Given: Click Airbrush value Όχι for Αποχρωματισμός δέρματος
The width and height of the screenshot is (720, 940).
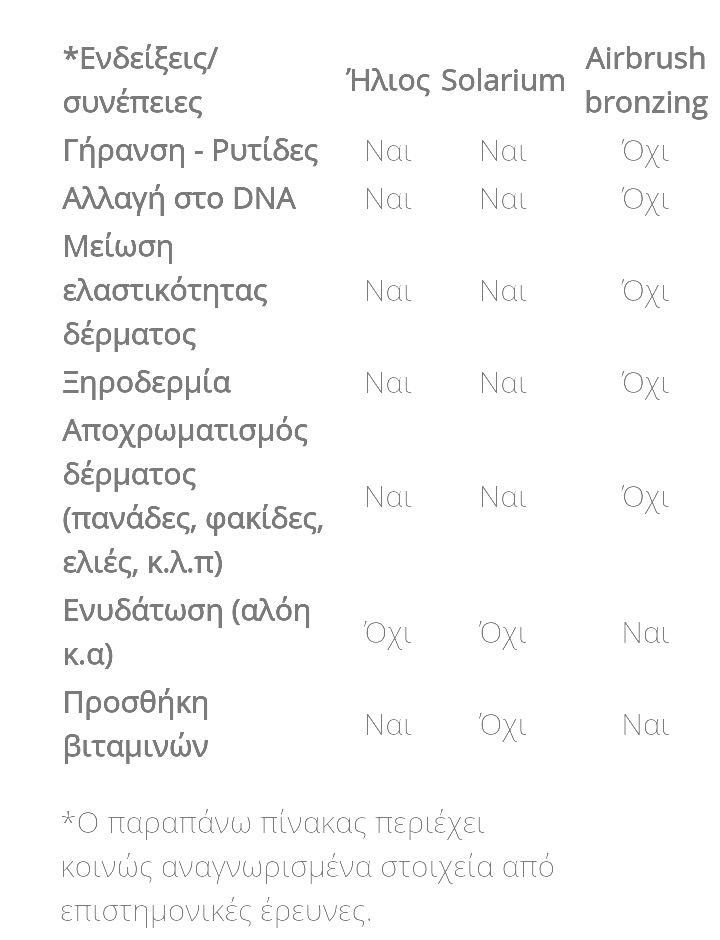Looking at the screenshot, I should pyautogui.click(x=645, y=497).
